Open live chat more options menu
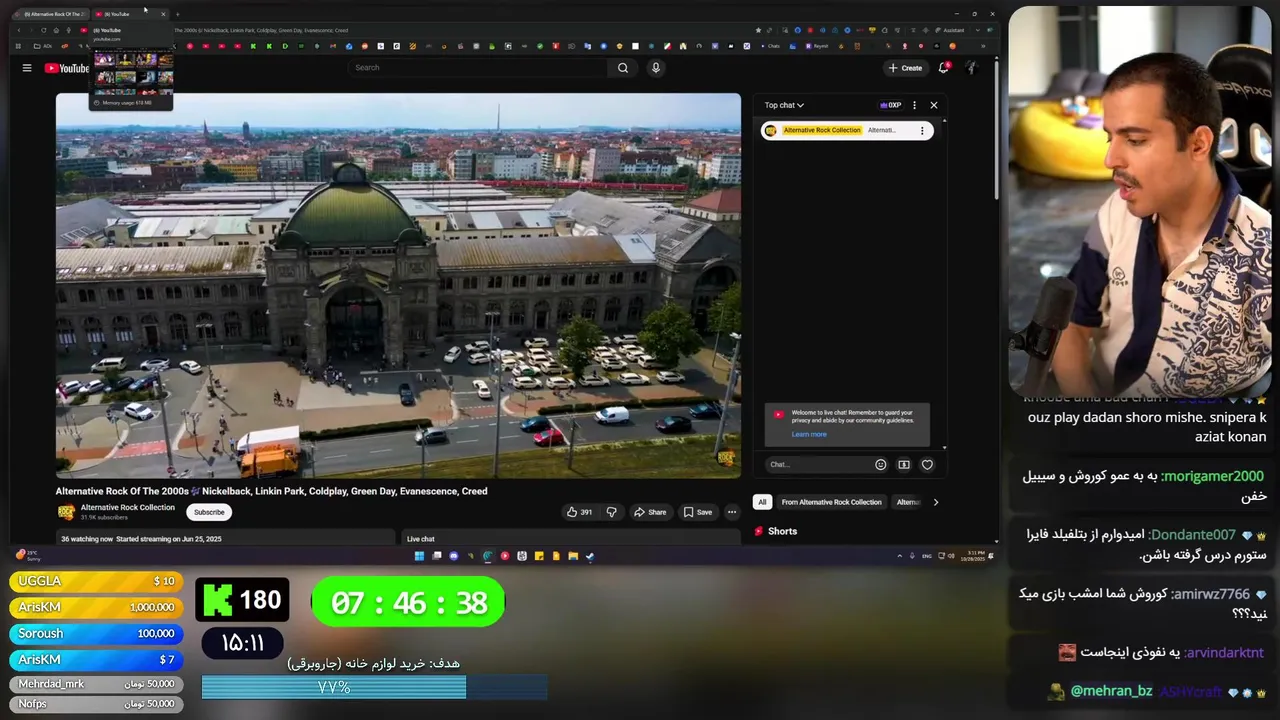 (x=914, y=105)
